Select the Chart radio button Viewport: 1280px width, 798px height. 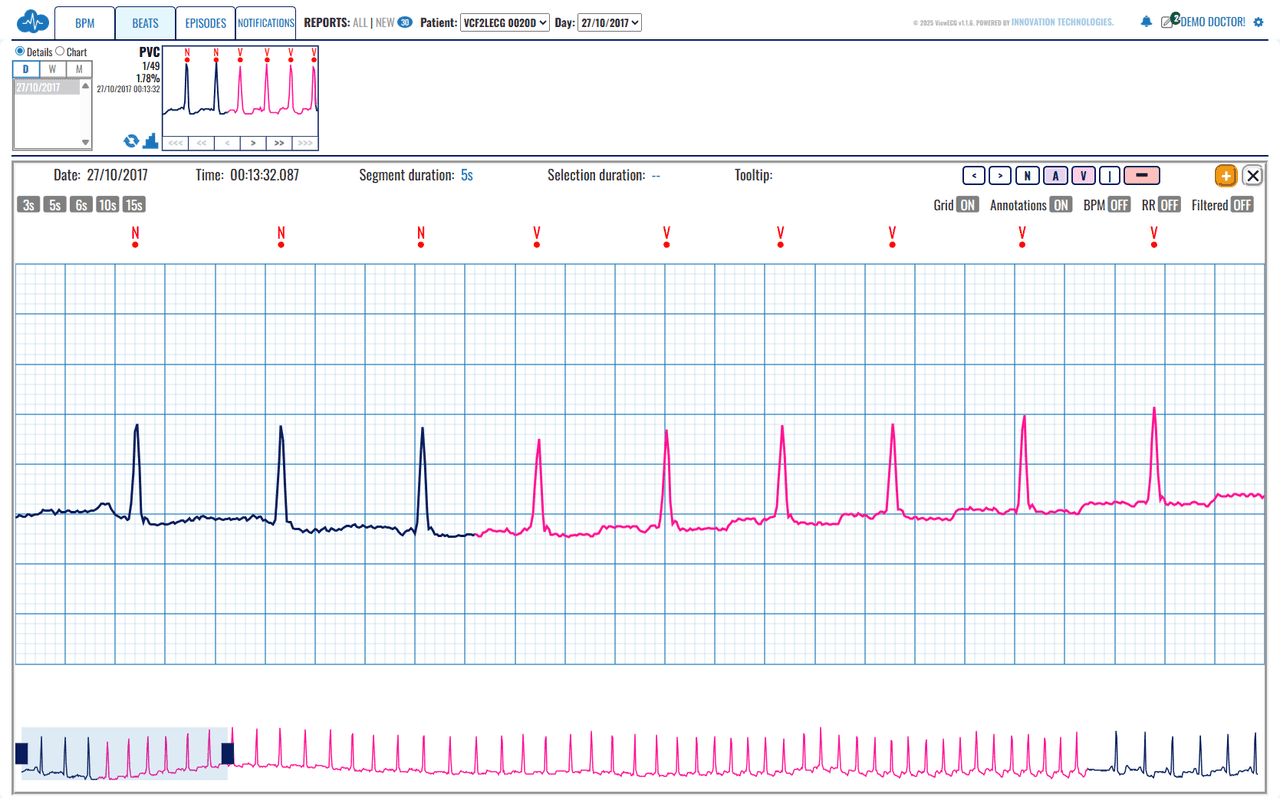pyautogui.click(x=59, y=50)
